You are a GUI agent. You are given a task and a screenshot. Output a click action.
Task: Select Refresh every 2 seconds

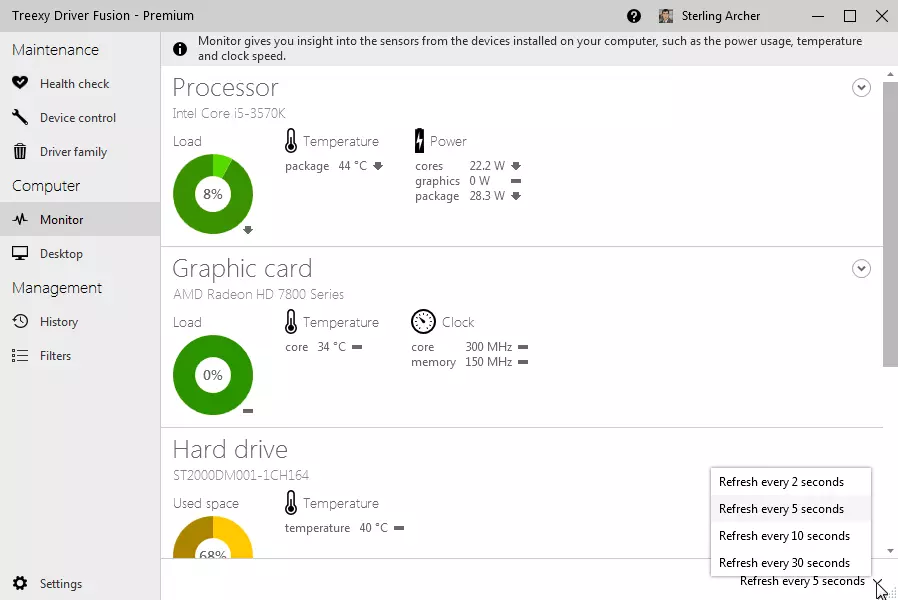click(781, 482)
